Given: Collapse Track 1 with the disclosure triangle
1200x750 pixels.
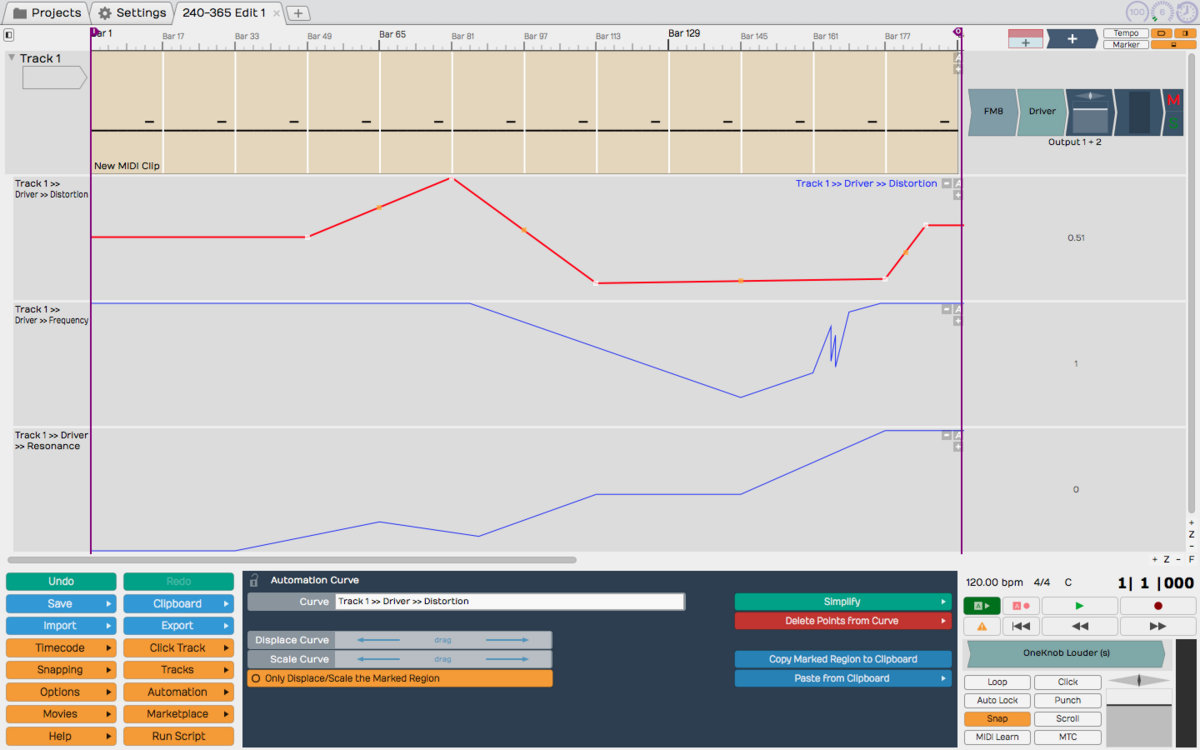Looking at the screenshot, I should coord(12,58).
